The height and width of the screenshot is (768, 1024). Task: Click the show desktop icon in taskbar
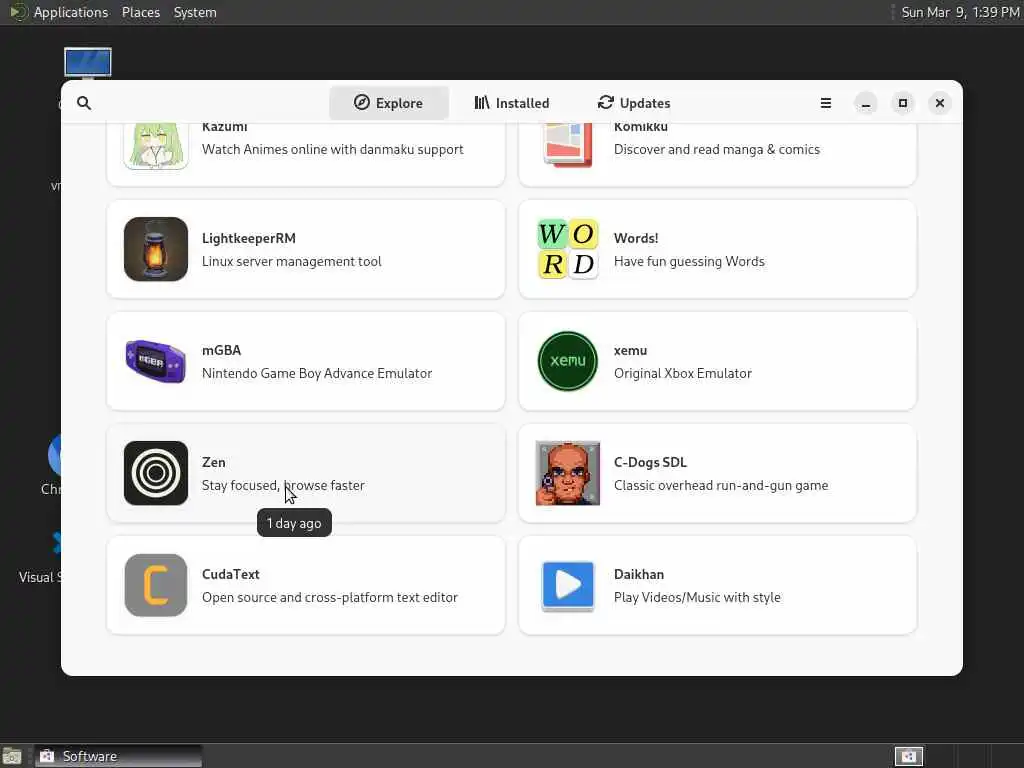click(x=12, y=756)
